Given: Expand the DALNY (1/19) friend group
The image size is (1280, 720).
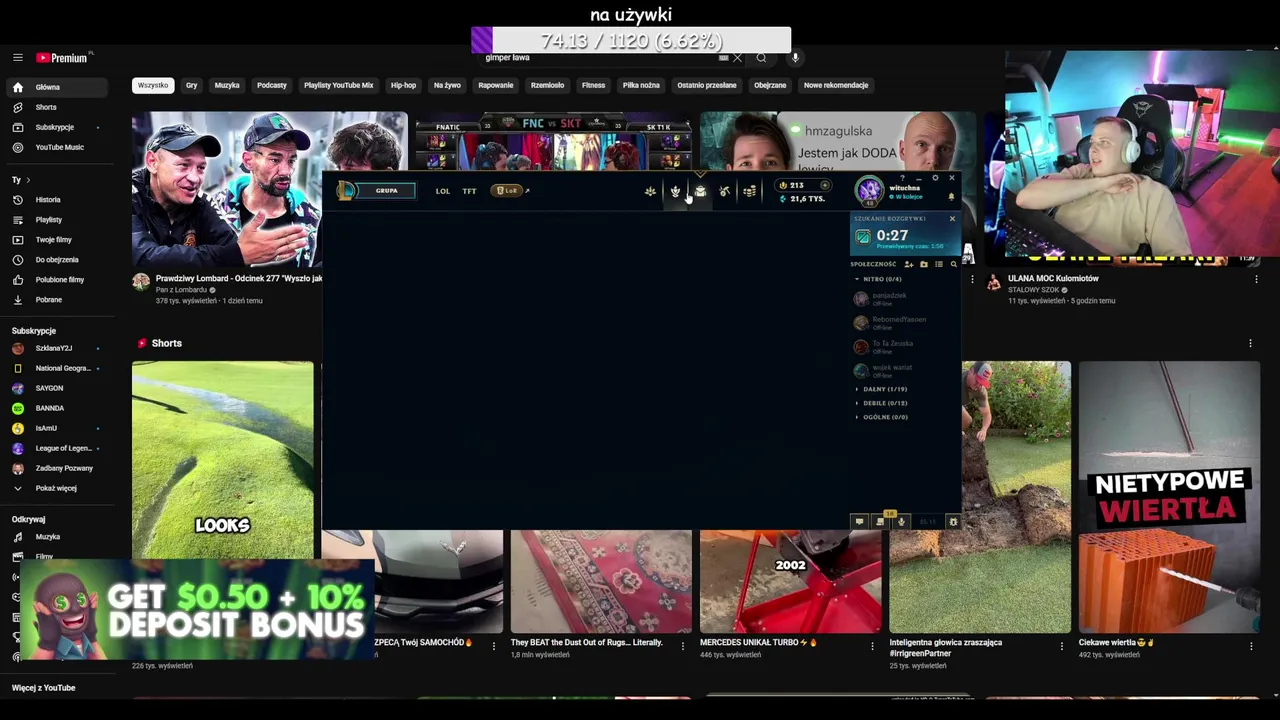Looking at the screenshot, I should pos(880,389).
